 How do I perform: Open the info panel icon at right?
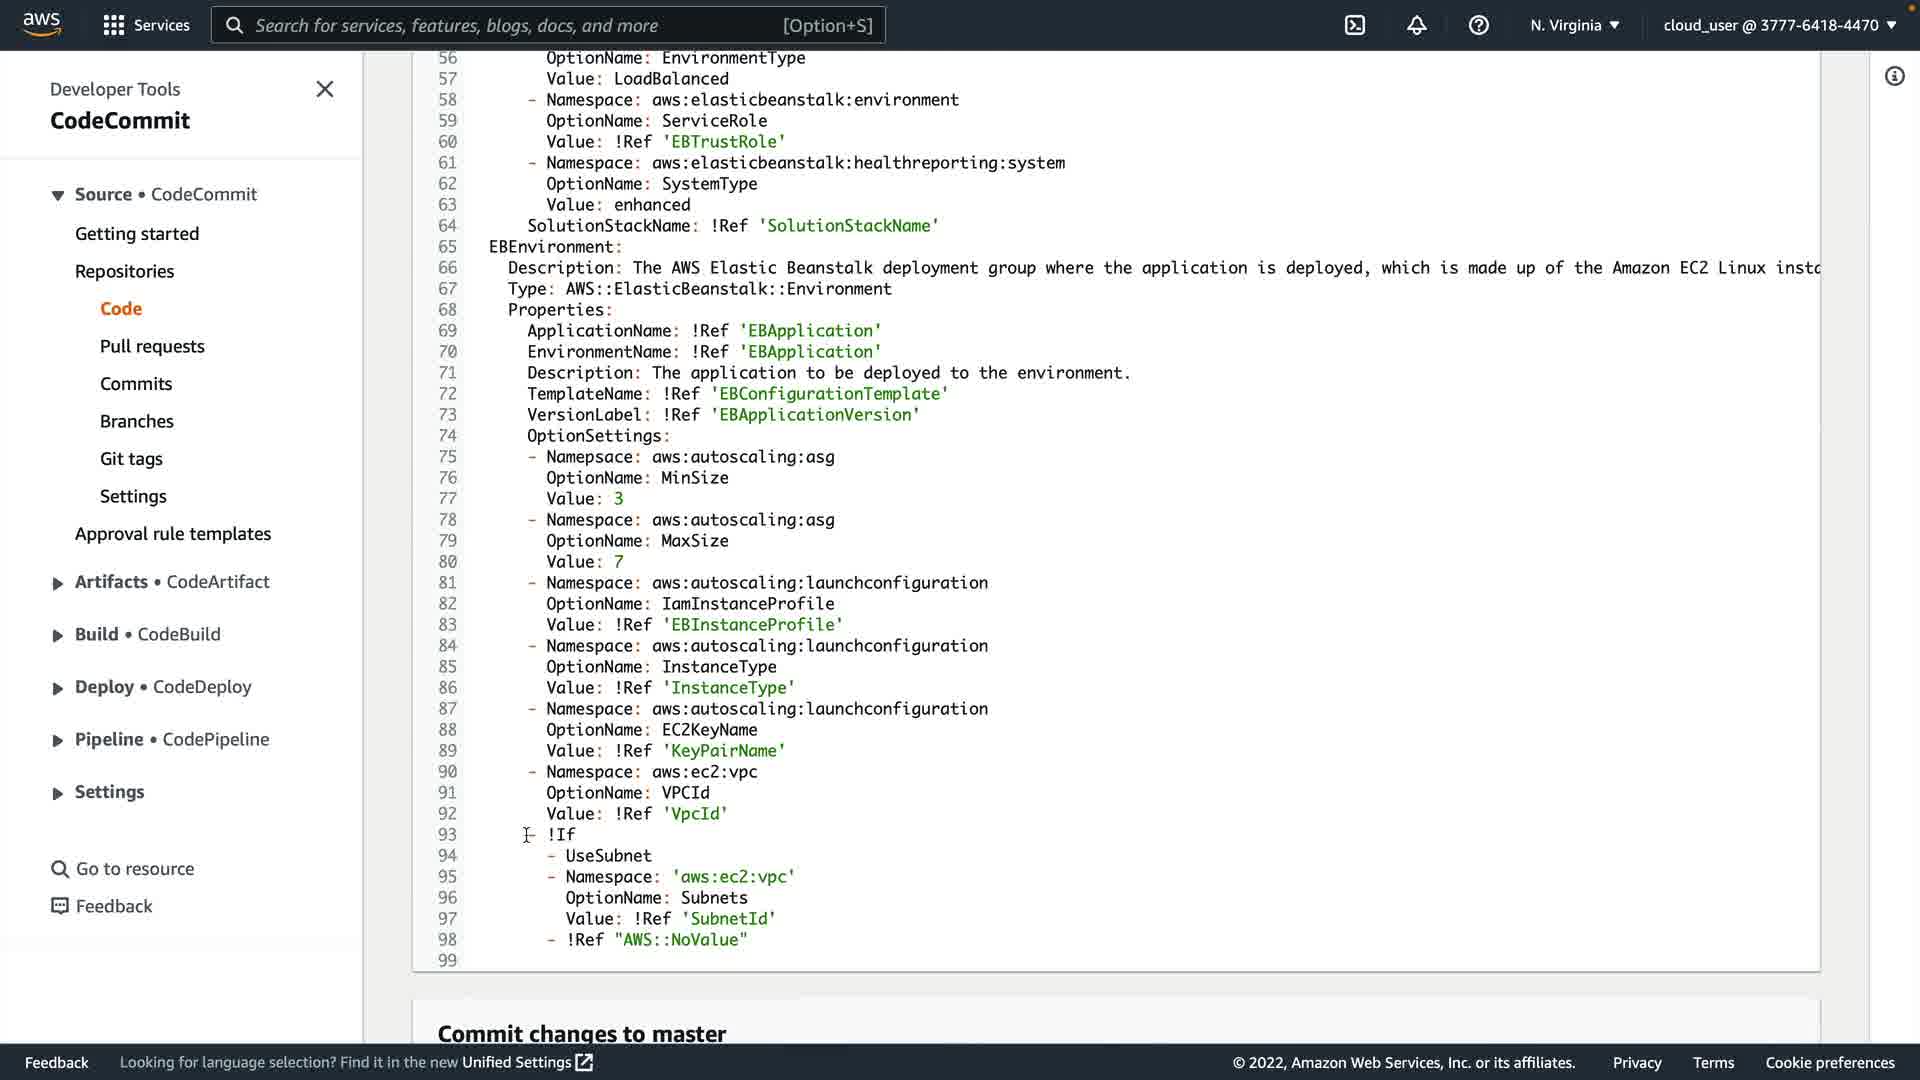click(1894, 76)
